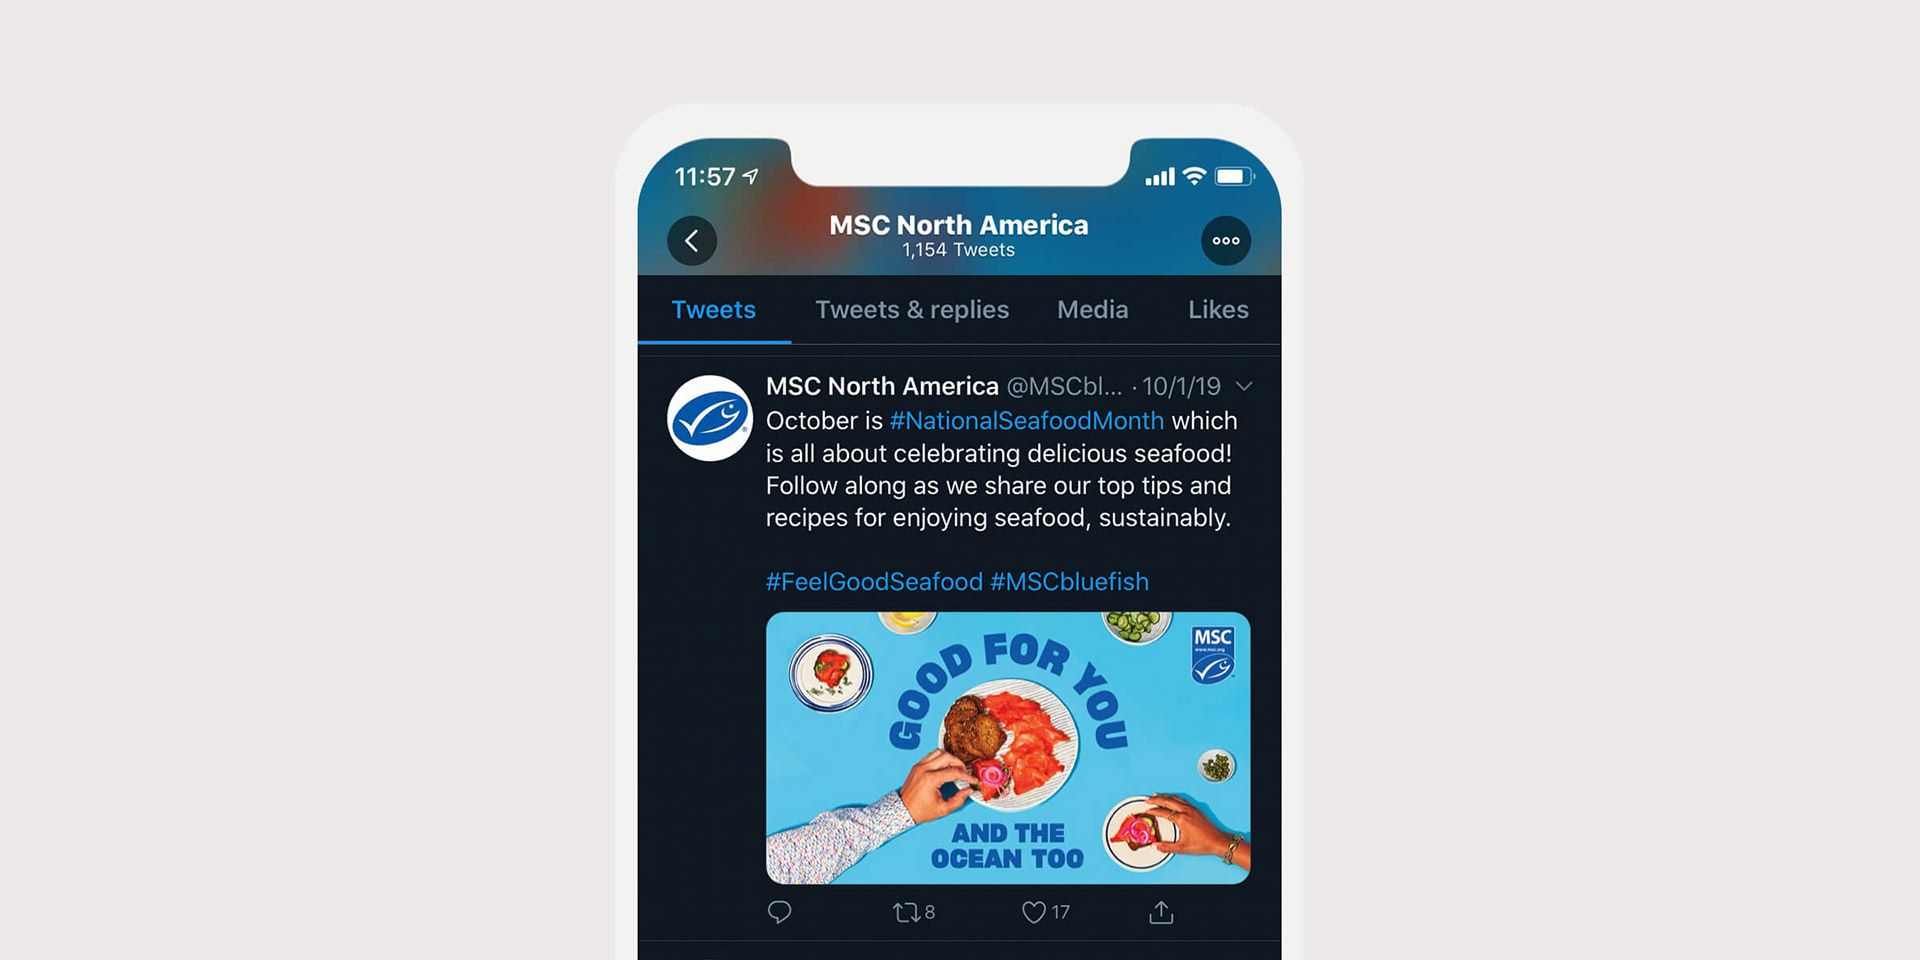1920x960 pixels.
Task: Click the reply speech bubble icon
Action: (779, 912)
